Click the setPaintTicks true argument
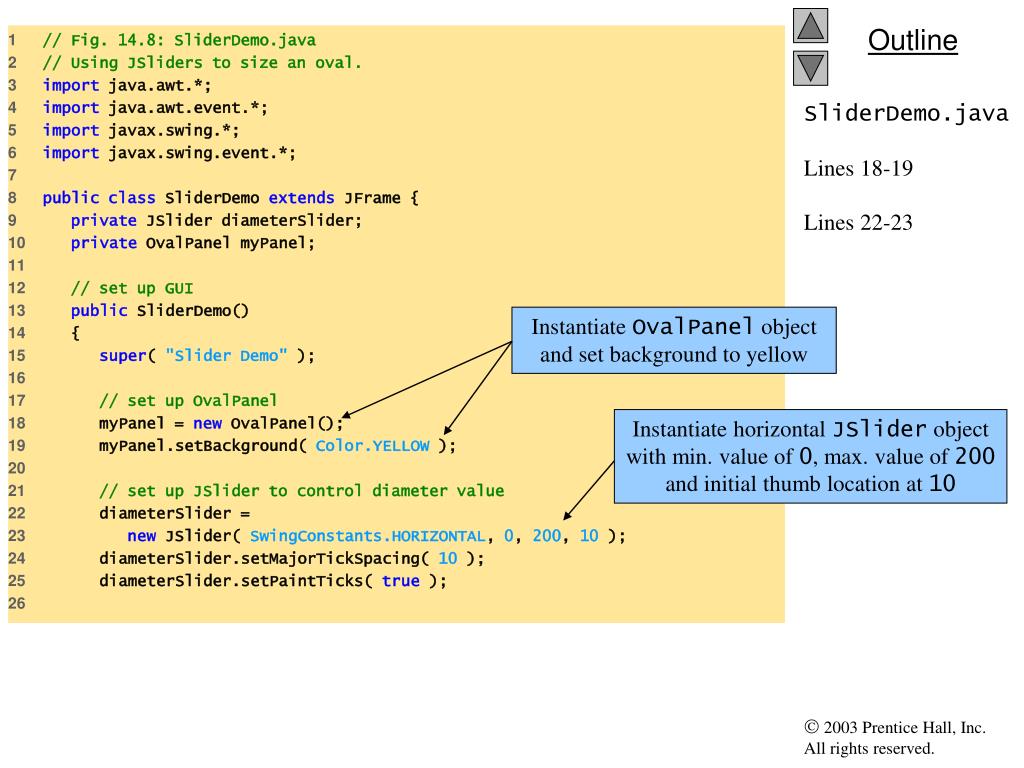Viewport: 1024px width, 768px height. tap(400, 581)
